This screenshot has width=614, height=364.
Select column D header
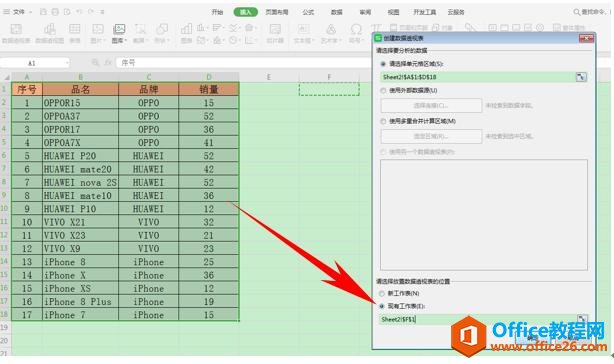tap(209, 77)
